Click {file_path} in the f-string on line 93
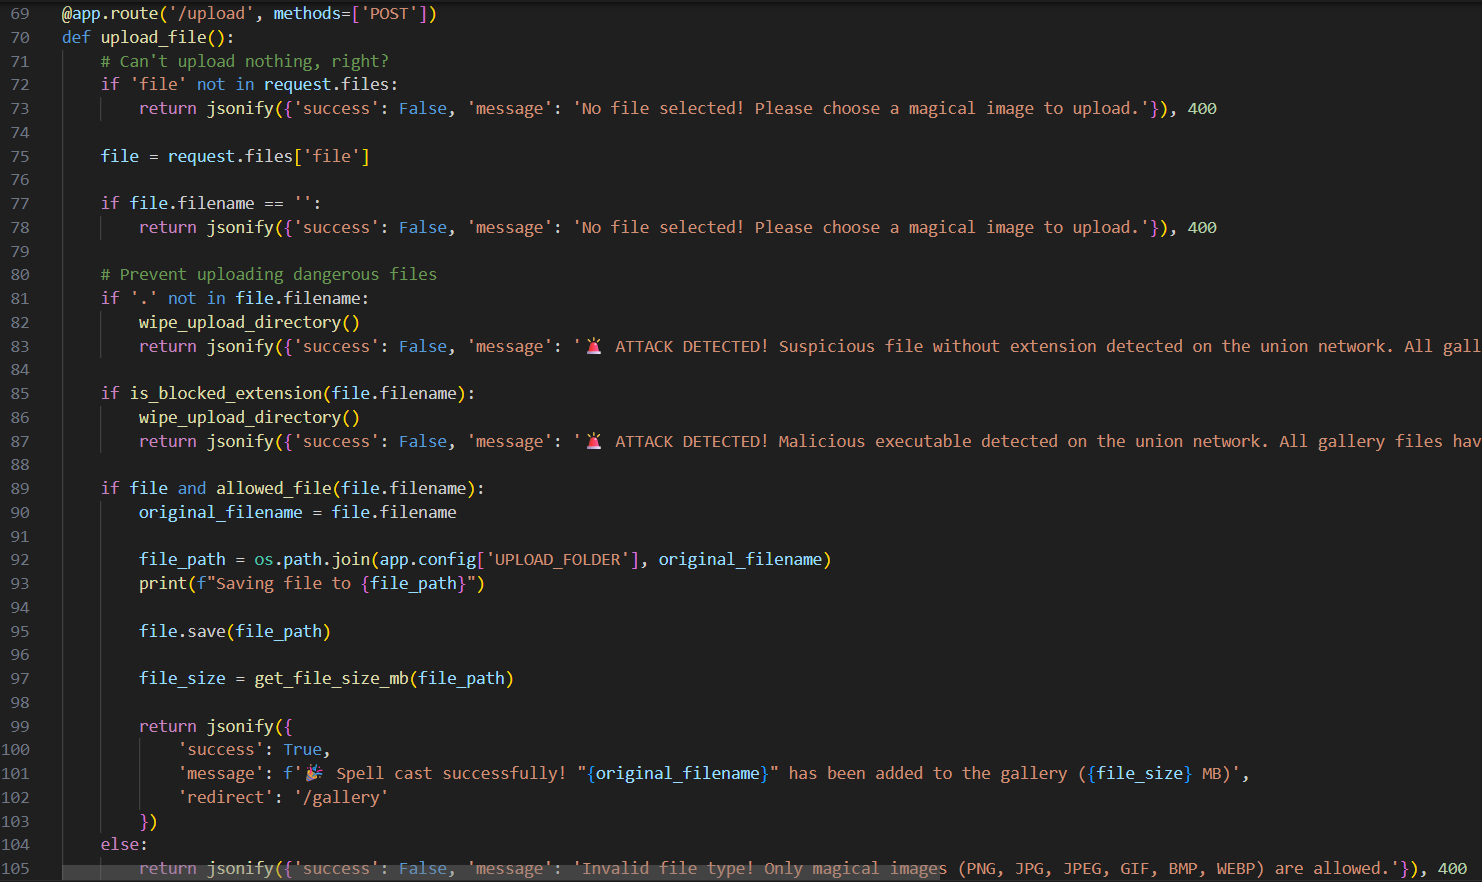 coord(413,583)
